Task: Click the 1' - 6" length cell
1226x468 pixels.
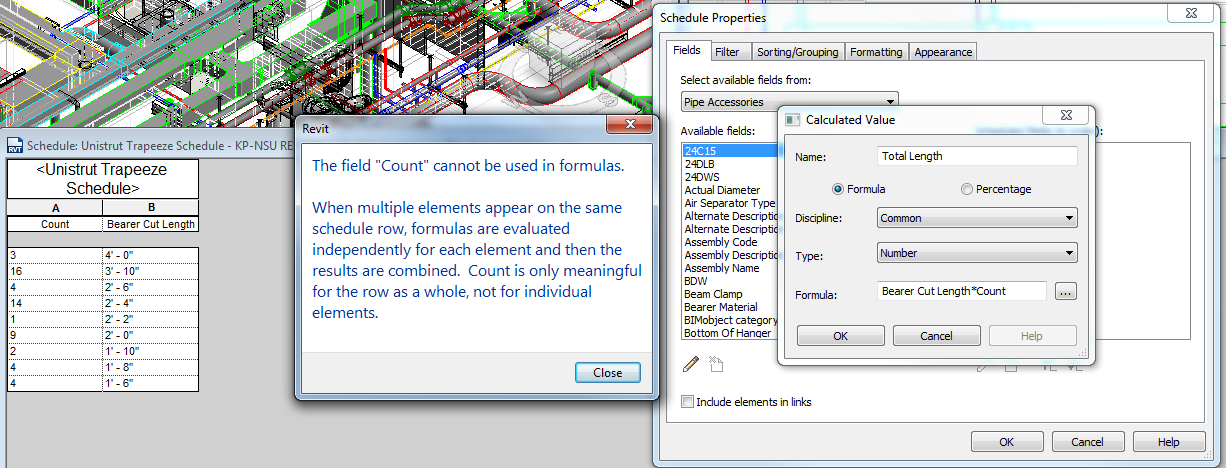Action: click(150, 383)
